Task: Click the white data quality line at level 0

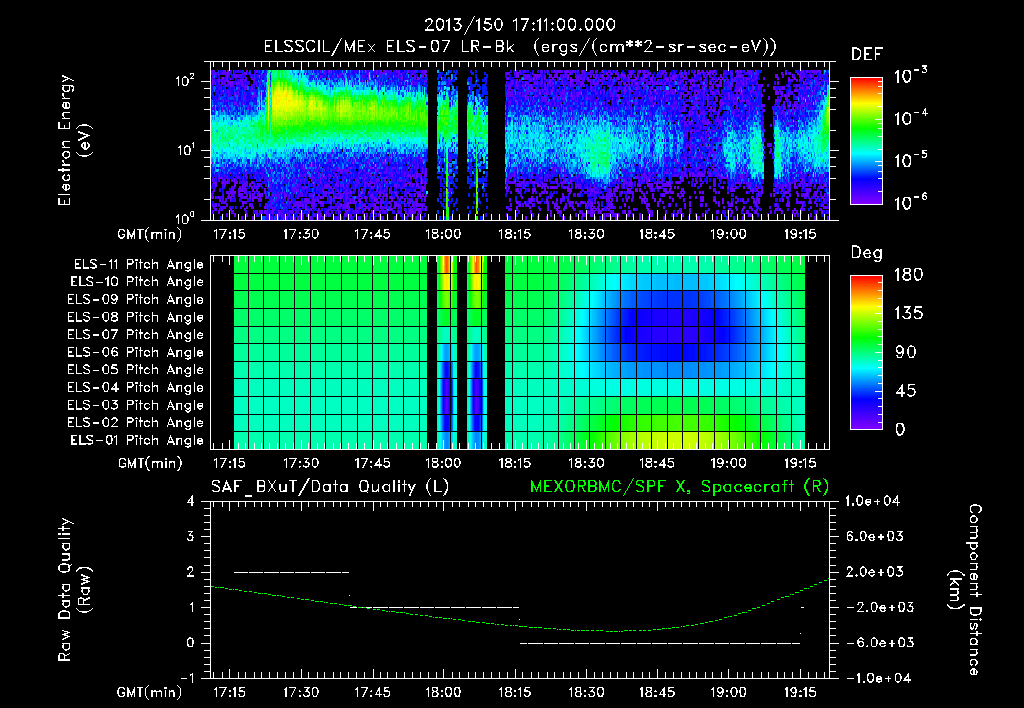Action: pos(660,643)
